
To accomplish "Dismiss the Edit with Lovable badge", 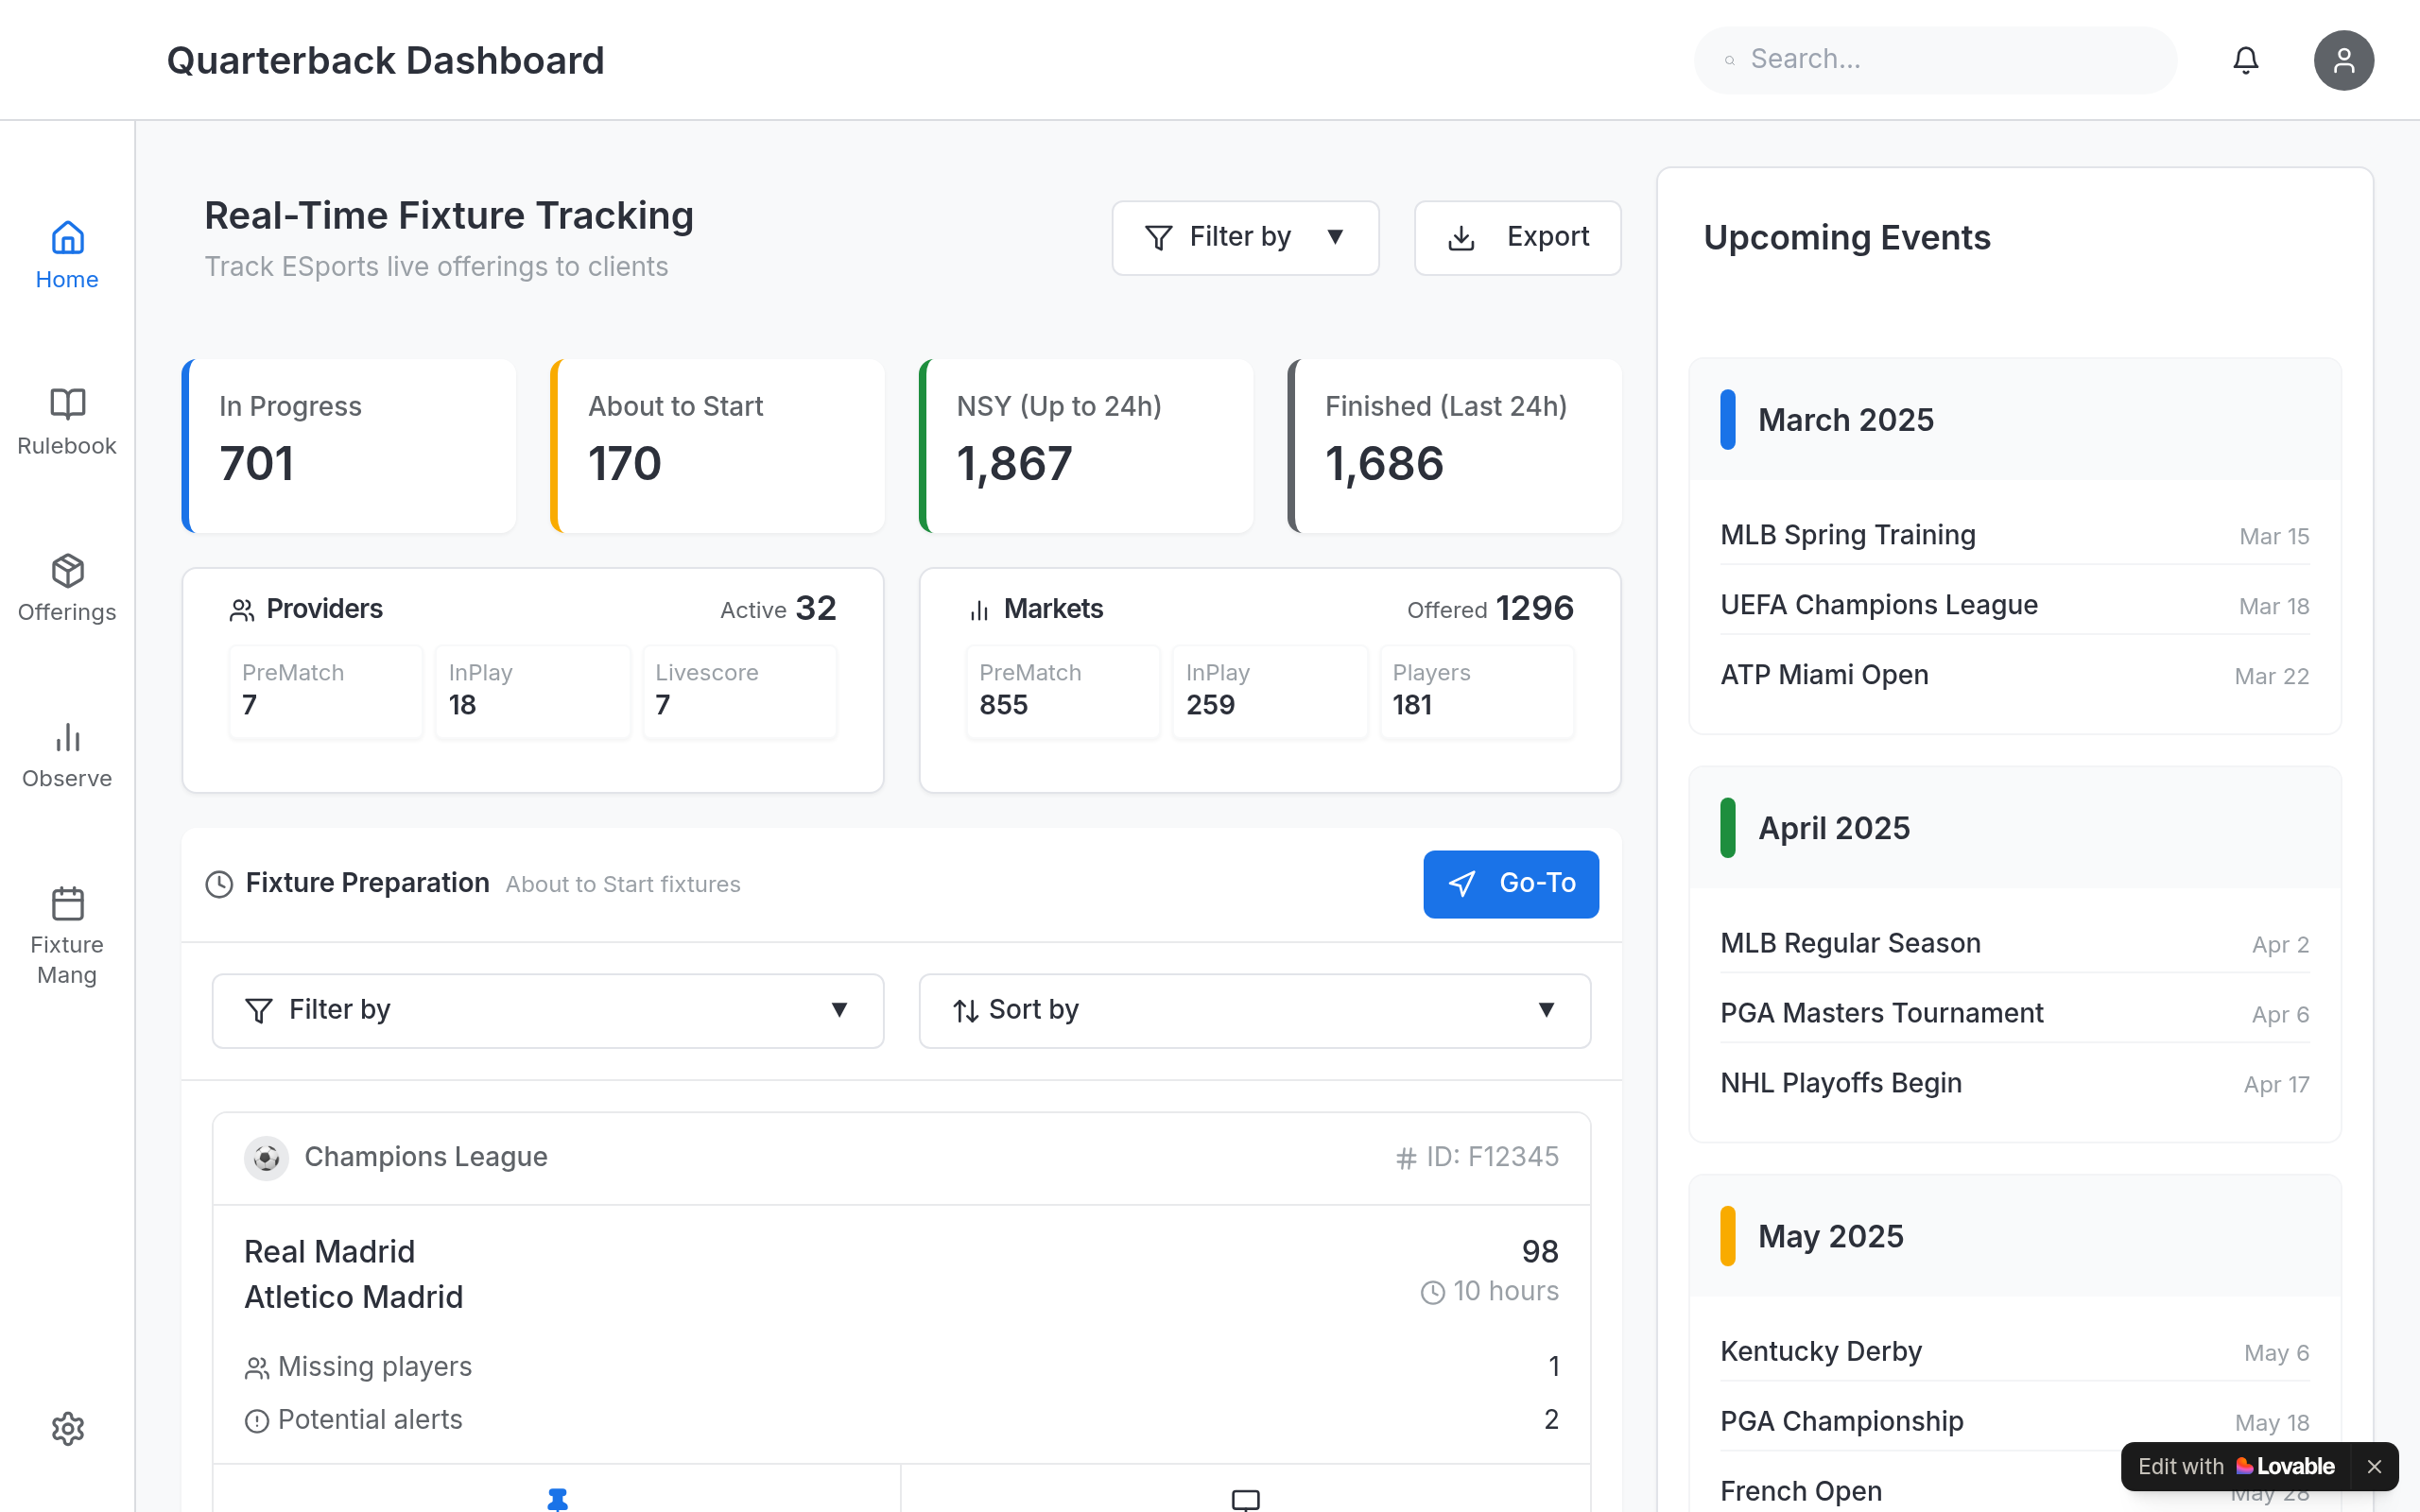I will [x=2374, y=1466].
